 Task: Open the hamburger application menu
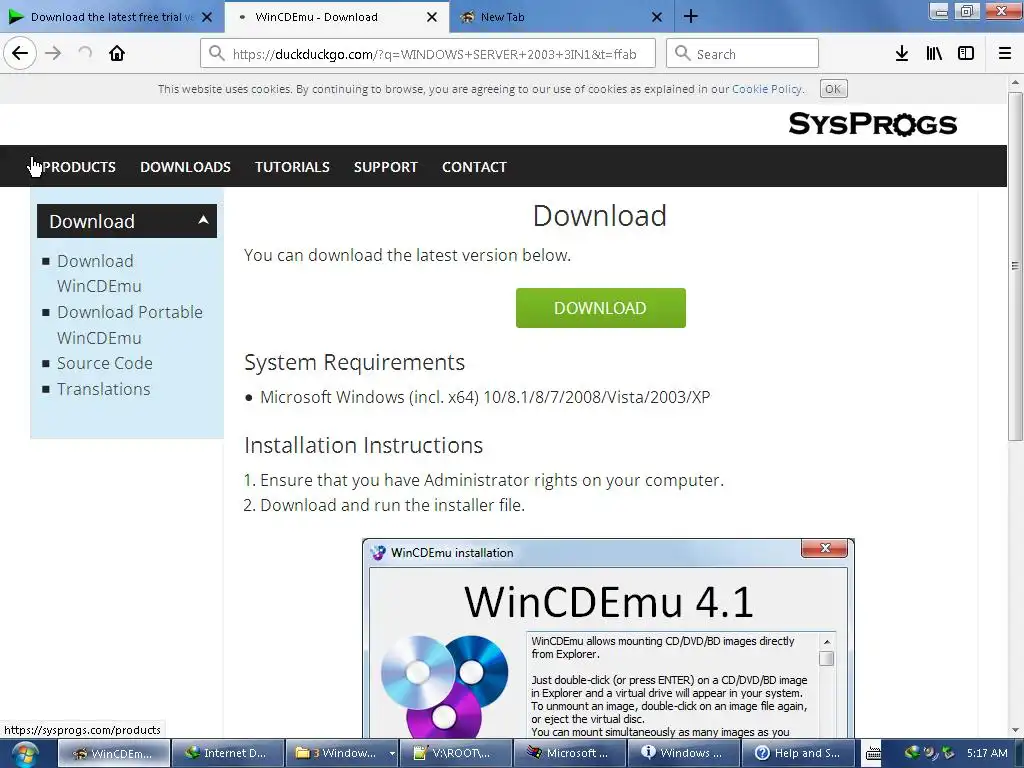pos(1005,54)
